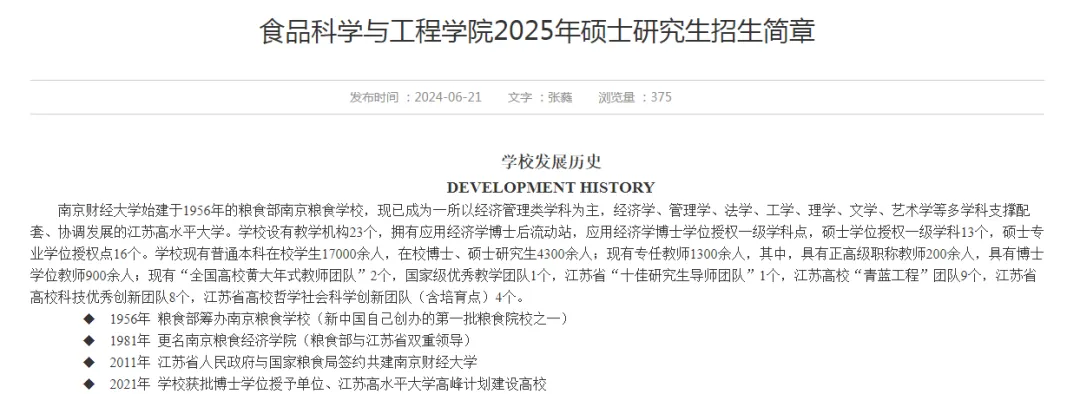1080x394 pixels.
Task: Click the diamond bullet beside 1956年
Action: coord(89,318)
